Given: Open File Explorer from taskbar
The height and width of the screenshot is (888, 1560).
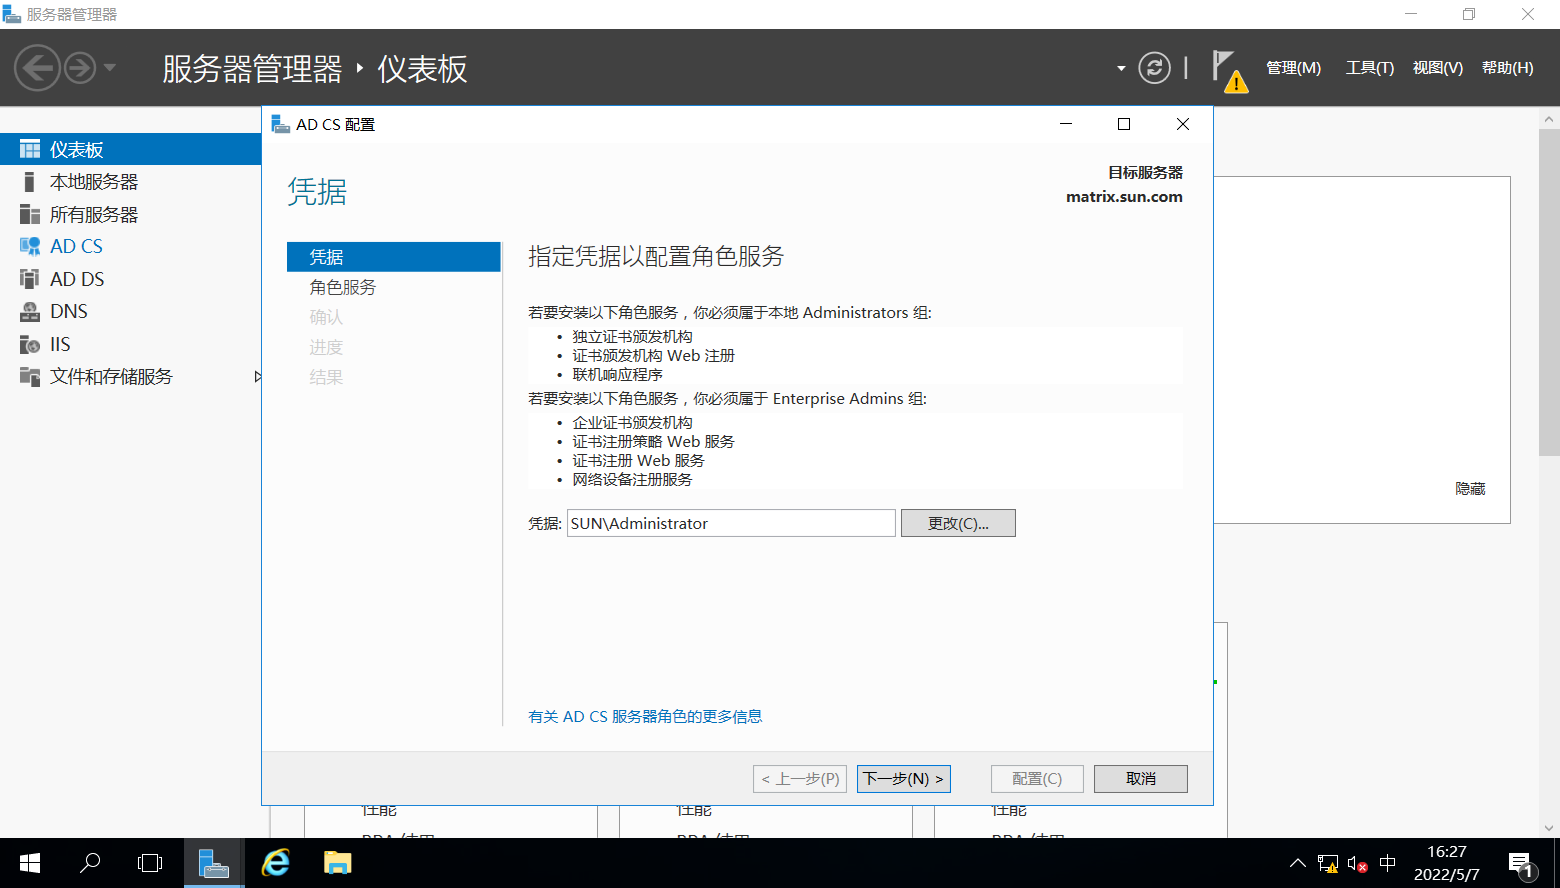Looking at the screenshot, I should coord(338,863).
